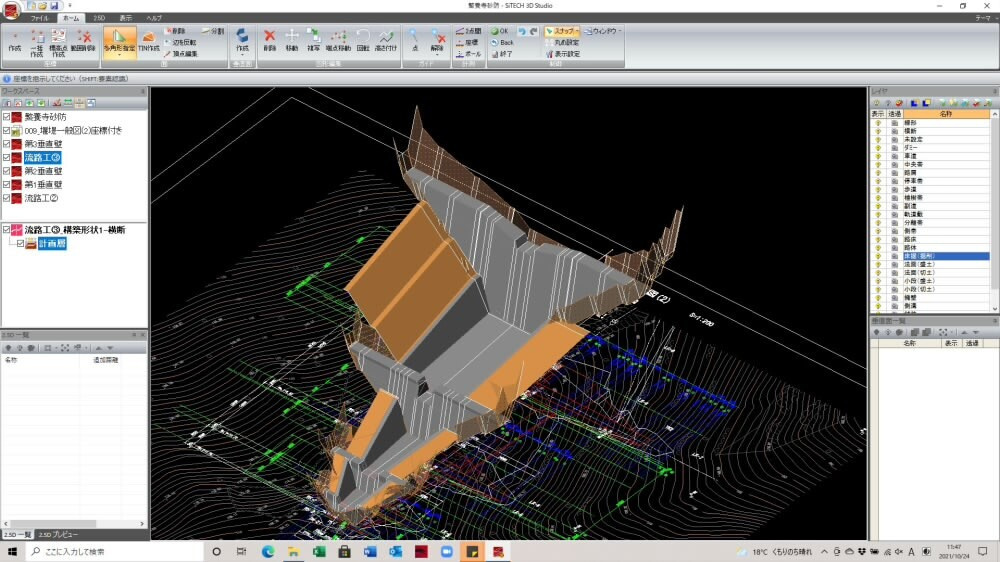Click the 頂点編集 button
1000x562 pixels.
[180, 53]
